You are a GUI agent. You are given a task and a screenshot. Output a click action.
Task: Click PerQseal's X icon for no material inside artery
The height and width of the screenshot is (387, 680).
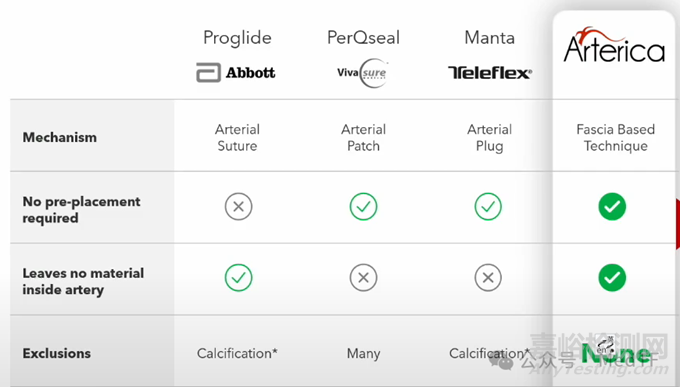click(x=363, y=278)
